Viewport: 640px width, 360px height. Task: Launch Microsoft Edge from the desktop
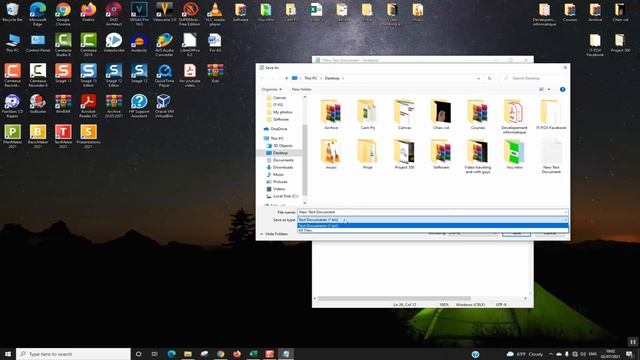[x=38, y=13]
